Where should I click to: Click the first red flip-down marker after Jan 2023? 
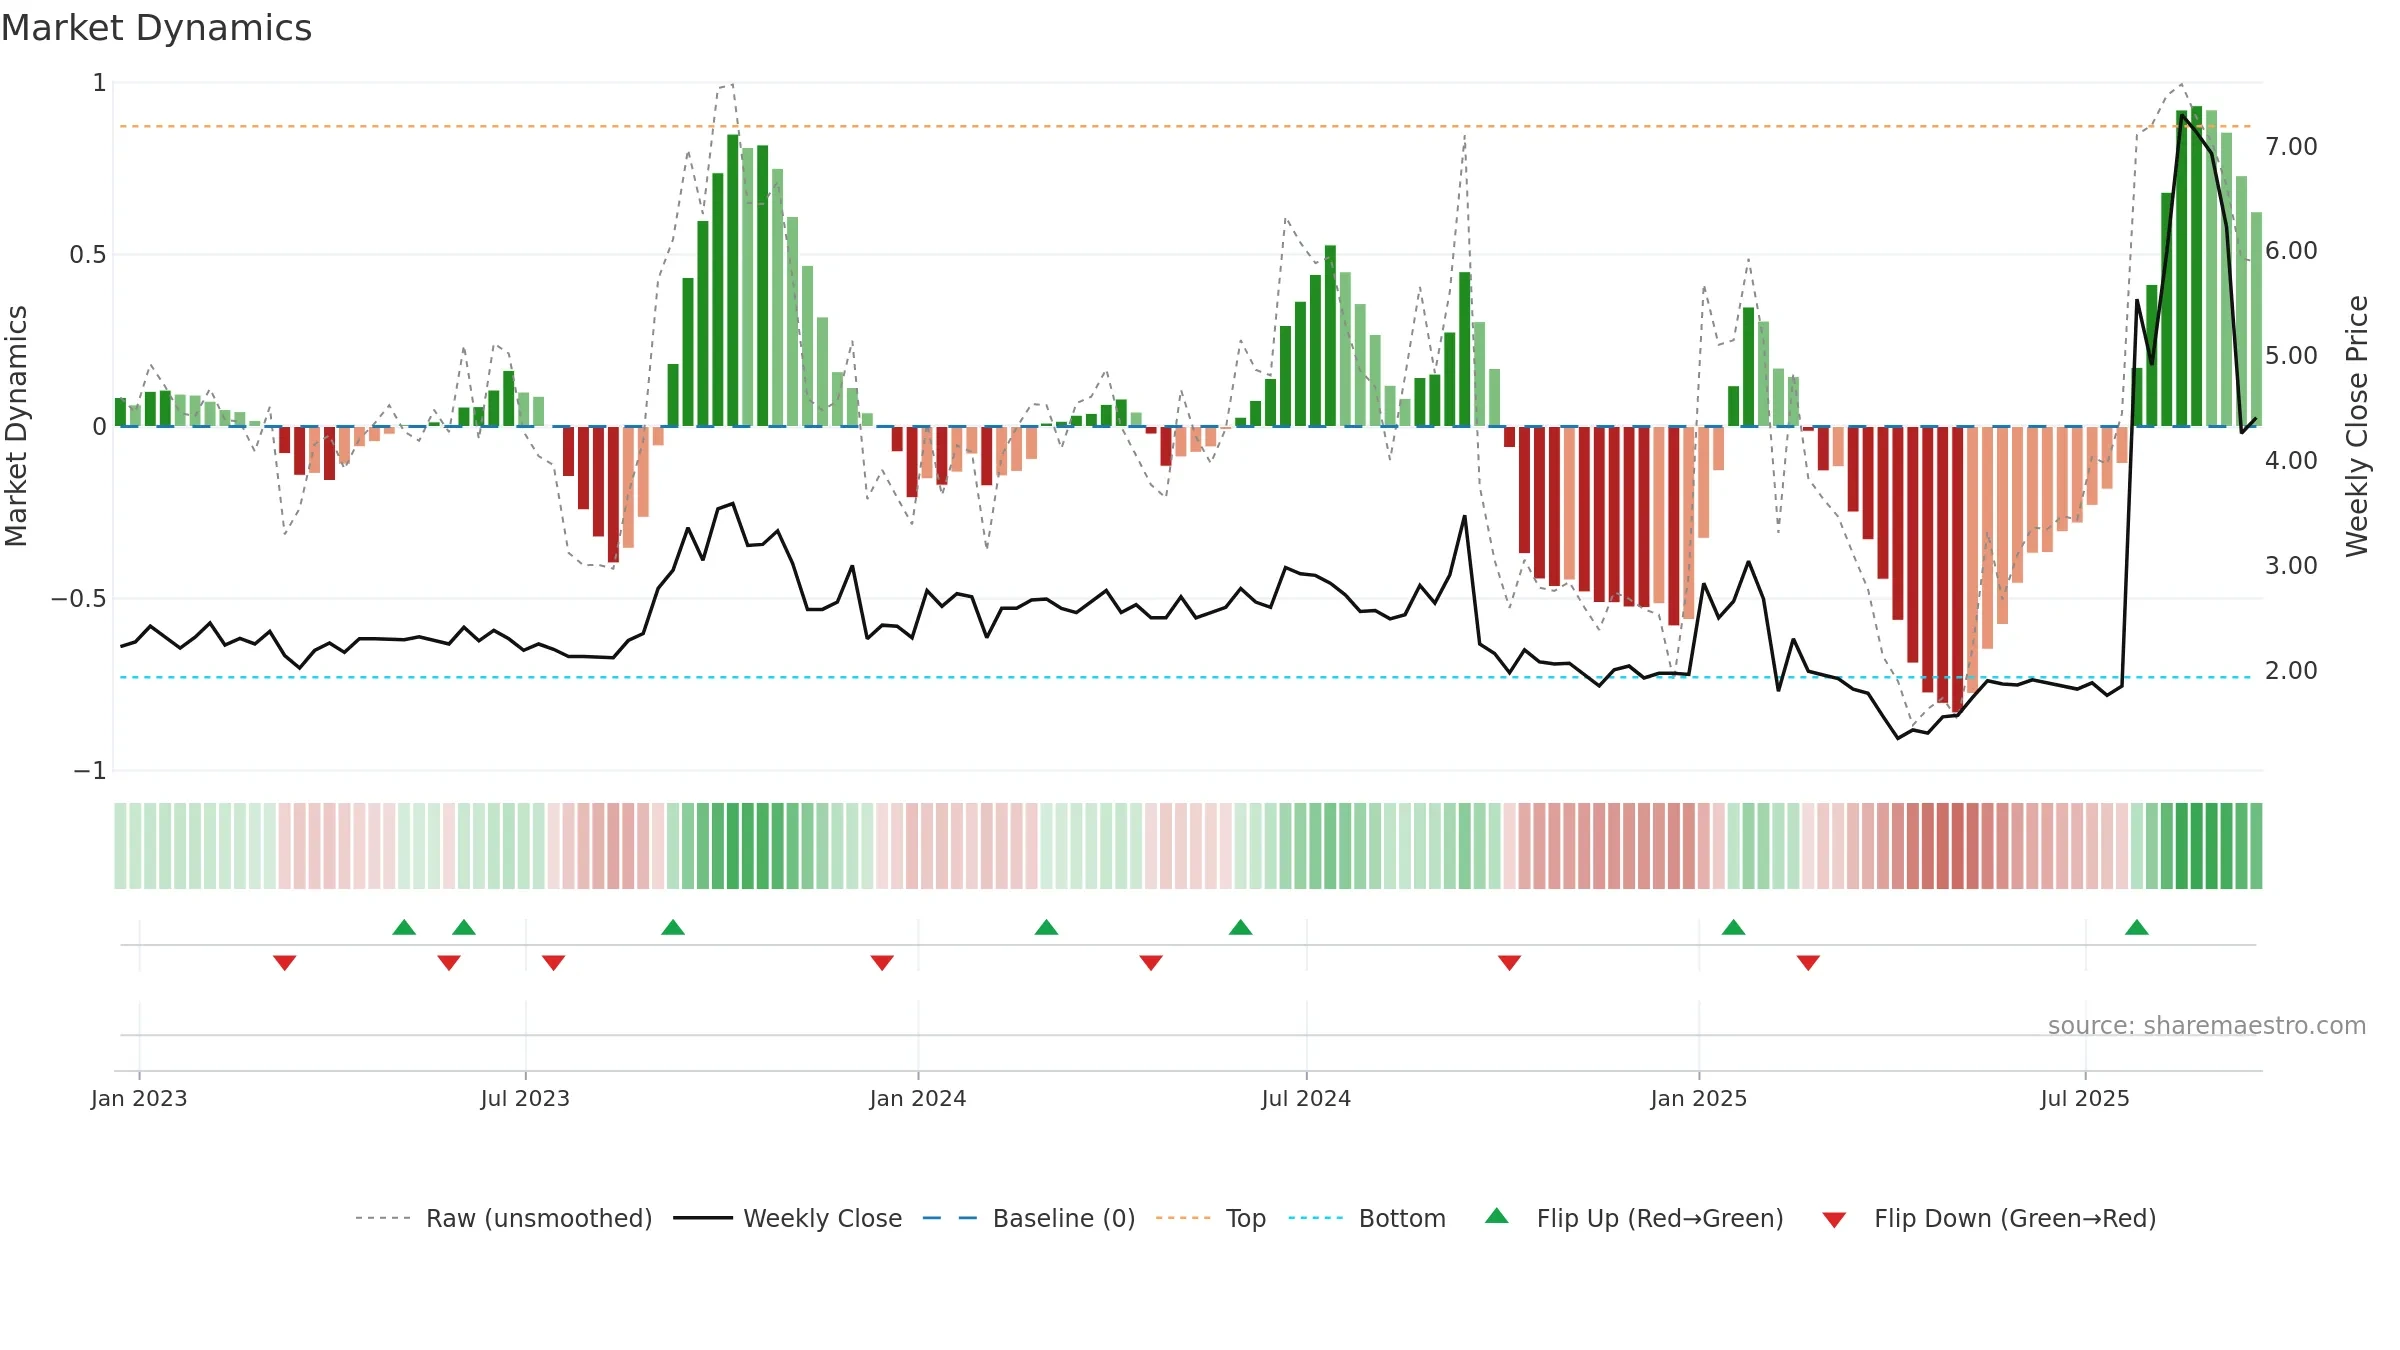285,962
